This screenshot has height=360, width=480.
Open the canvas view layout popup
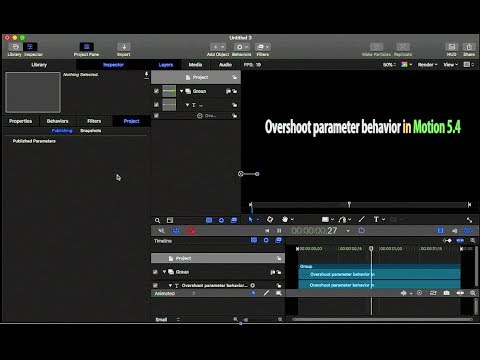click(469, 64)
